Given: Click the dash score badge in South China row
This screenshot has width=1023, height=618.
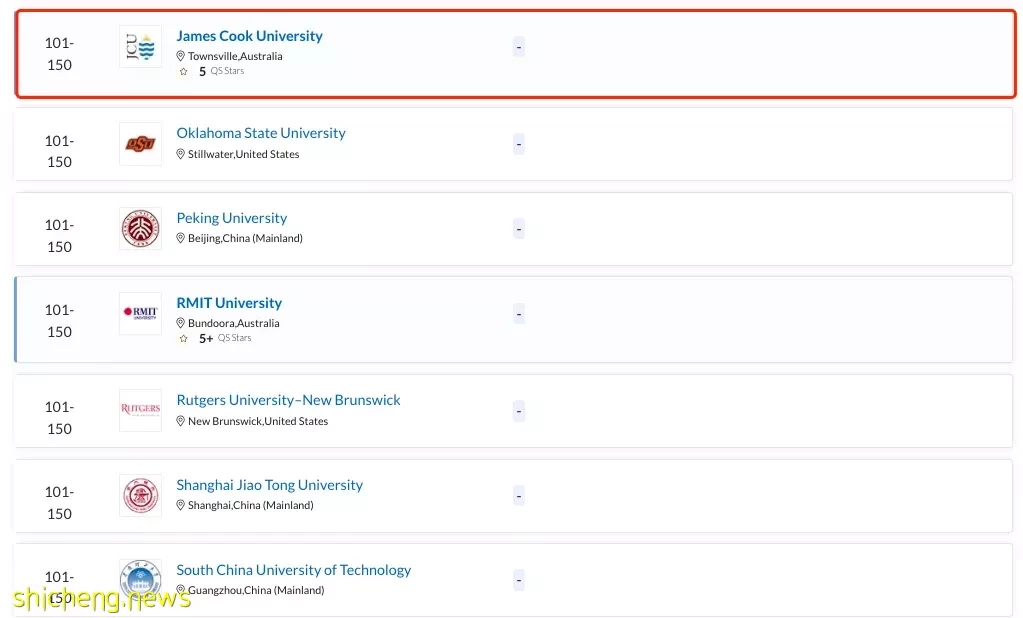Looking at the screenshot, I should tap(519, 580).
